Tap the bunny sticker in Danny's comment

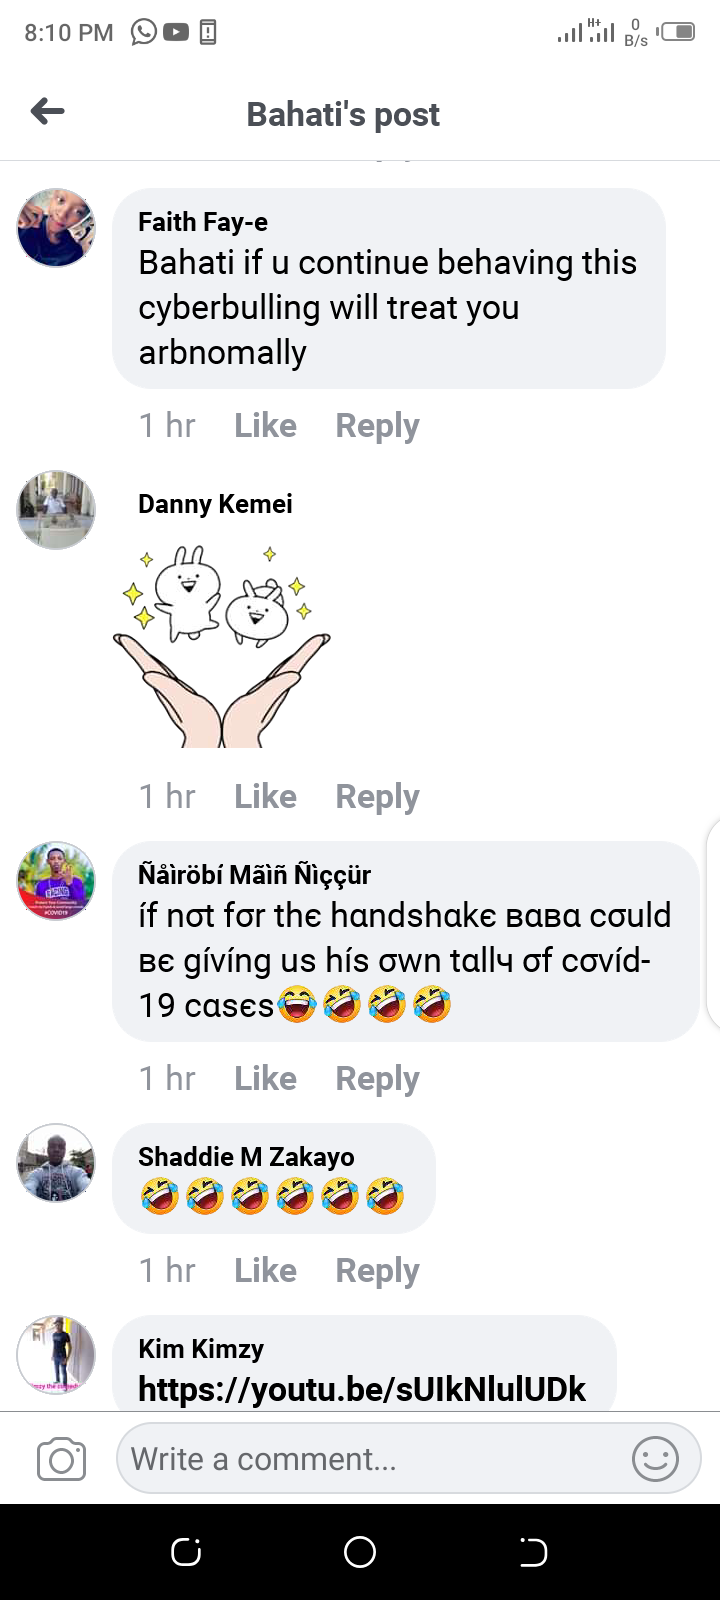tap(221, 646)
